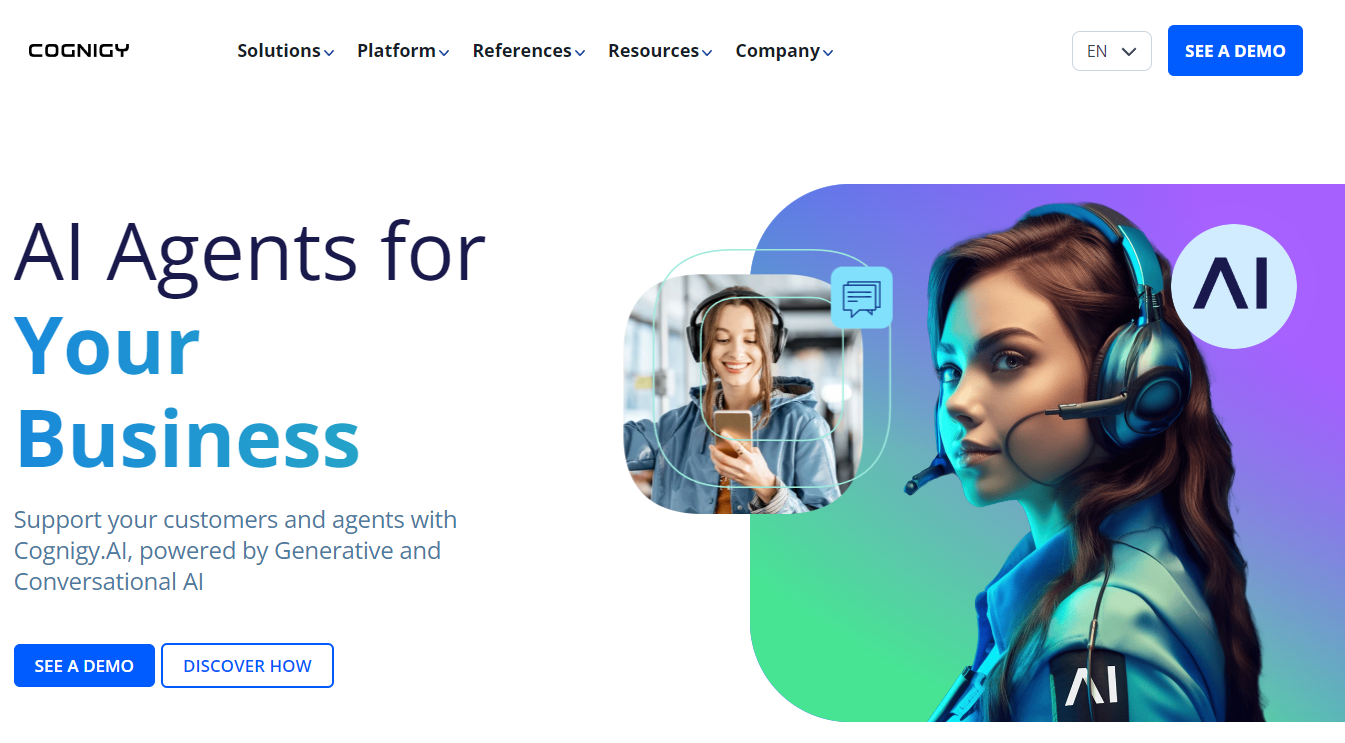Click the chevron beside Platform

tap(444, 53)
